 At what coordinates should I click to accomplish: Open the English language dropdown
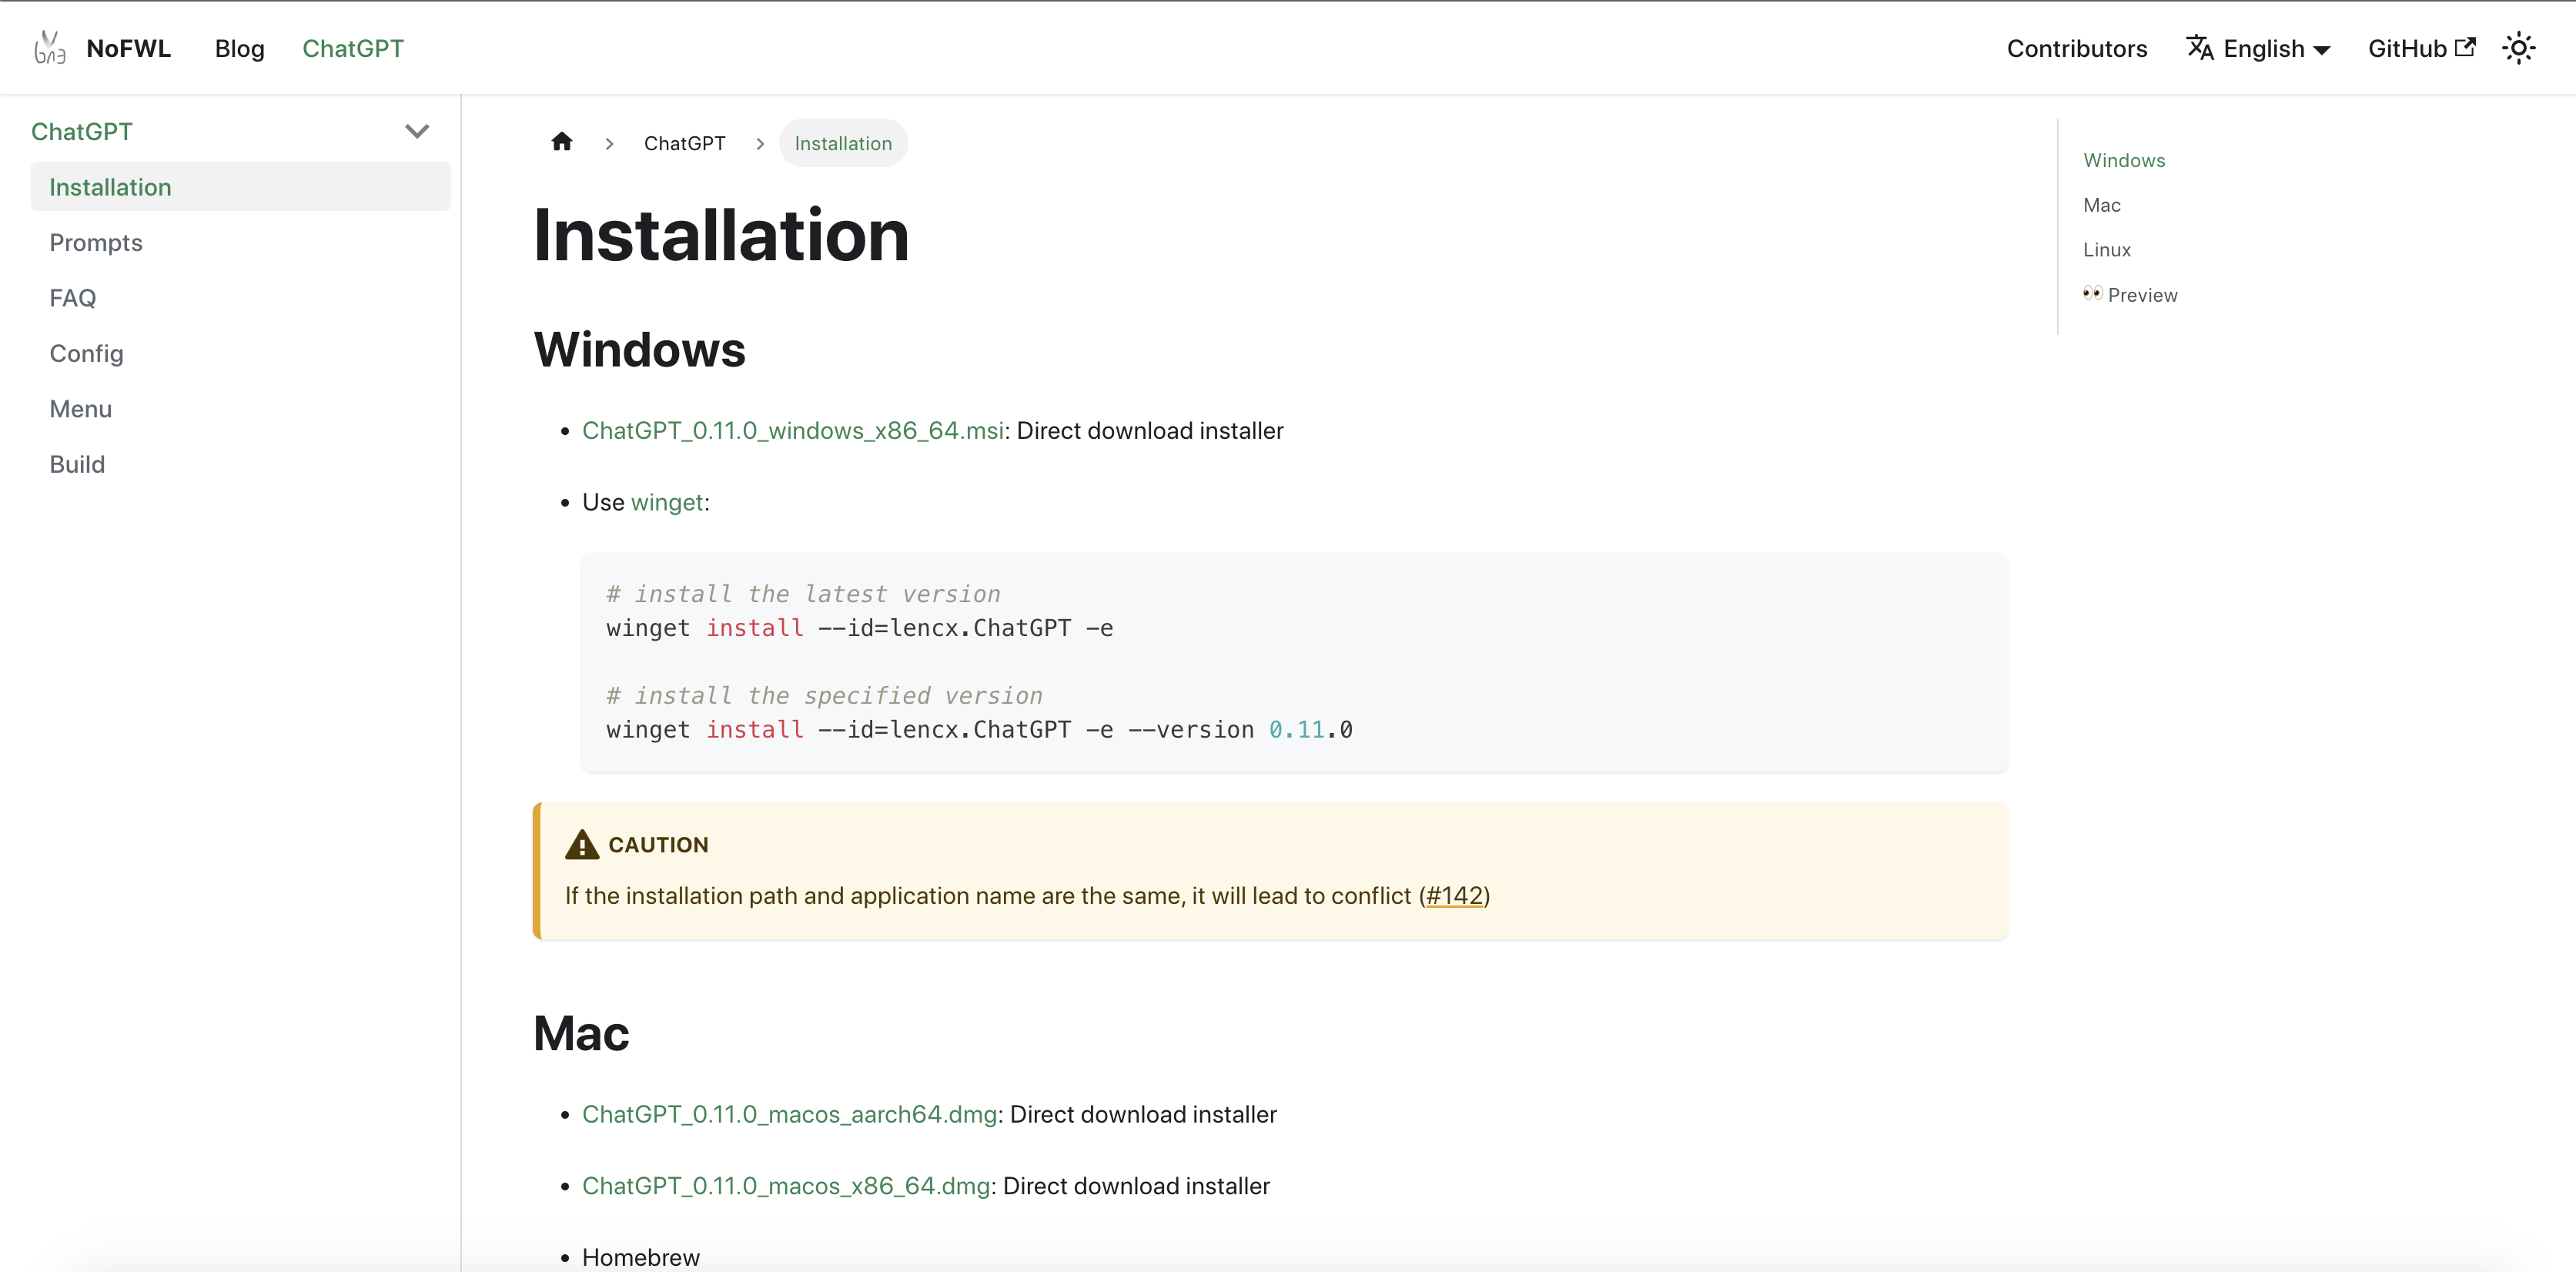tap(2275, 48)
